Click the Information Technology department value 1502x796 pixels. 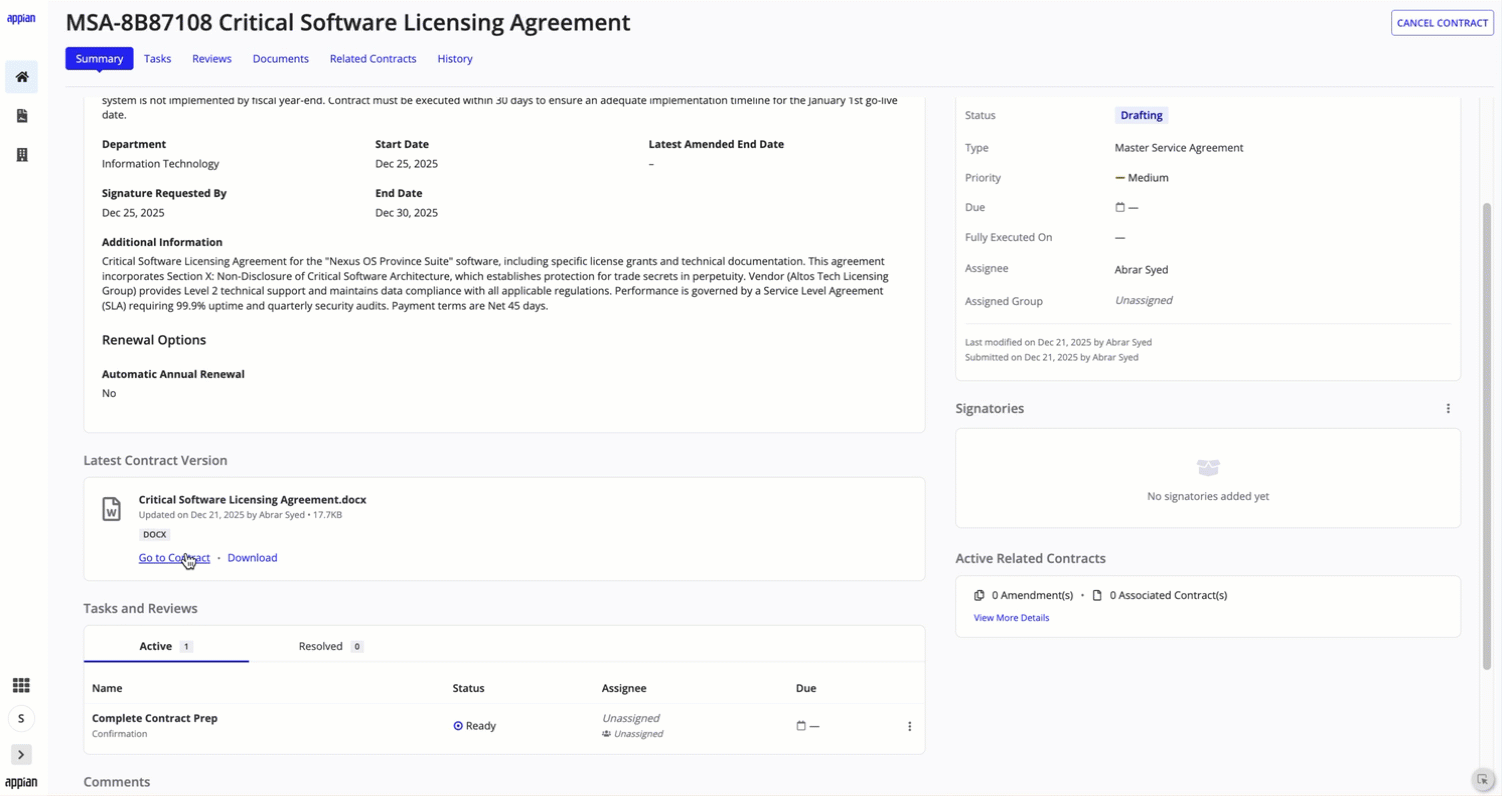(160, 164)
